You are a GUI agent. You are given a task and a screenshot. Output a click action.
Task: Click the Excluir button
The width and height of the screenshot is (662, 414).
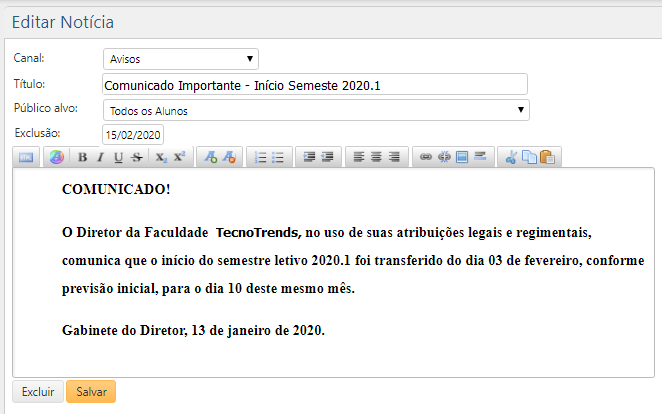(38, 392)
